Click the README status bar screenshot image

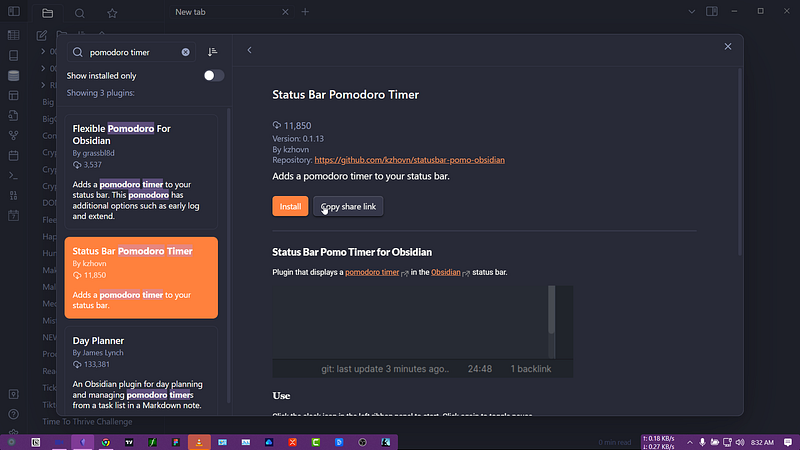pos(422,332)
